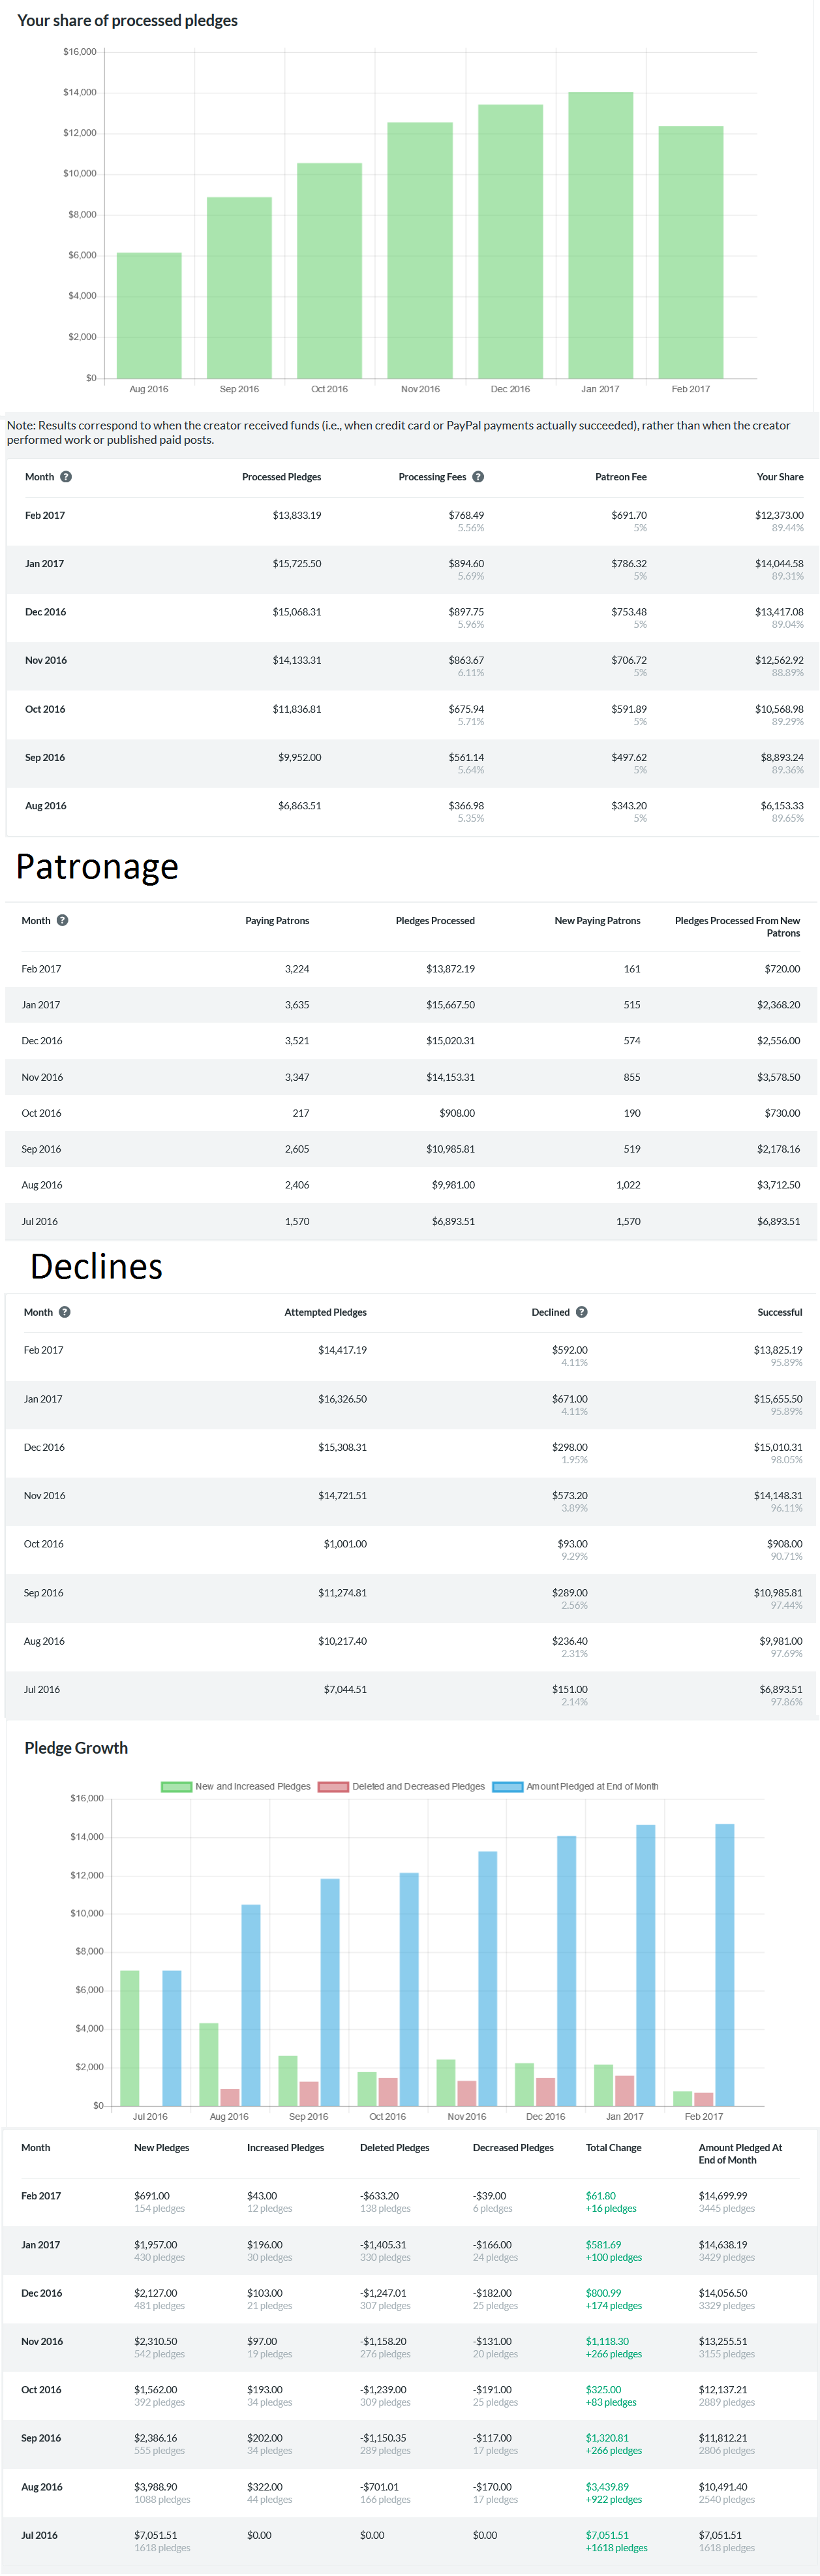Click help icon beside Month in processed pledges table

pyautogui.click(x=66, y=477)
